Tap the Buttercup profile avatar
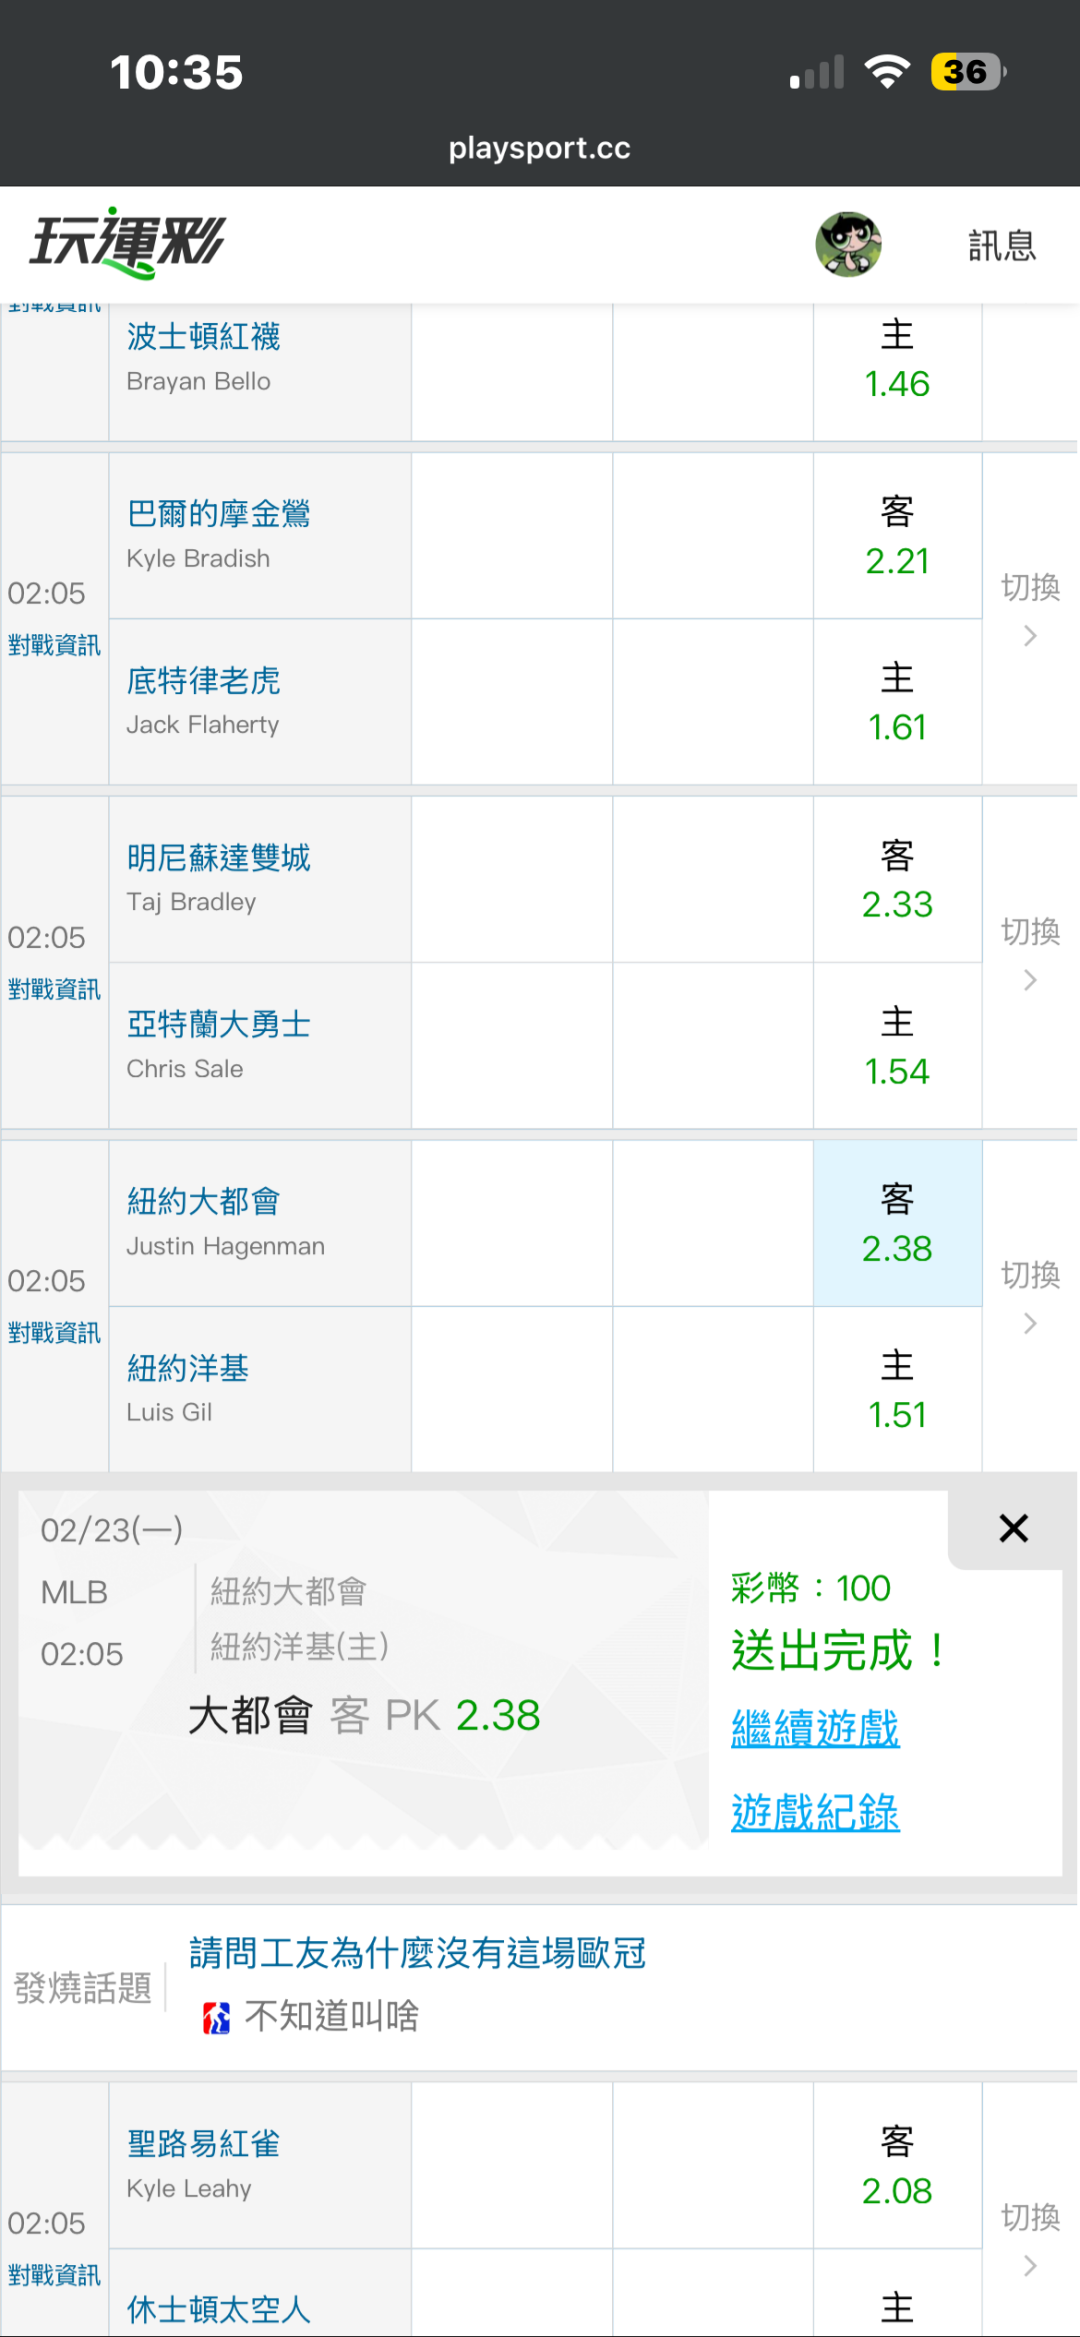This screenshot has width=1080, height=2337. pos(848,244)
